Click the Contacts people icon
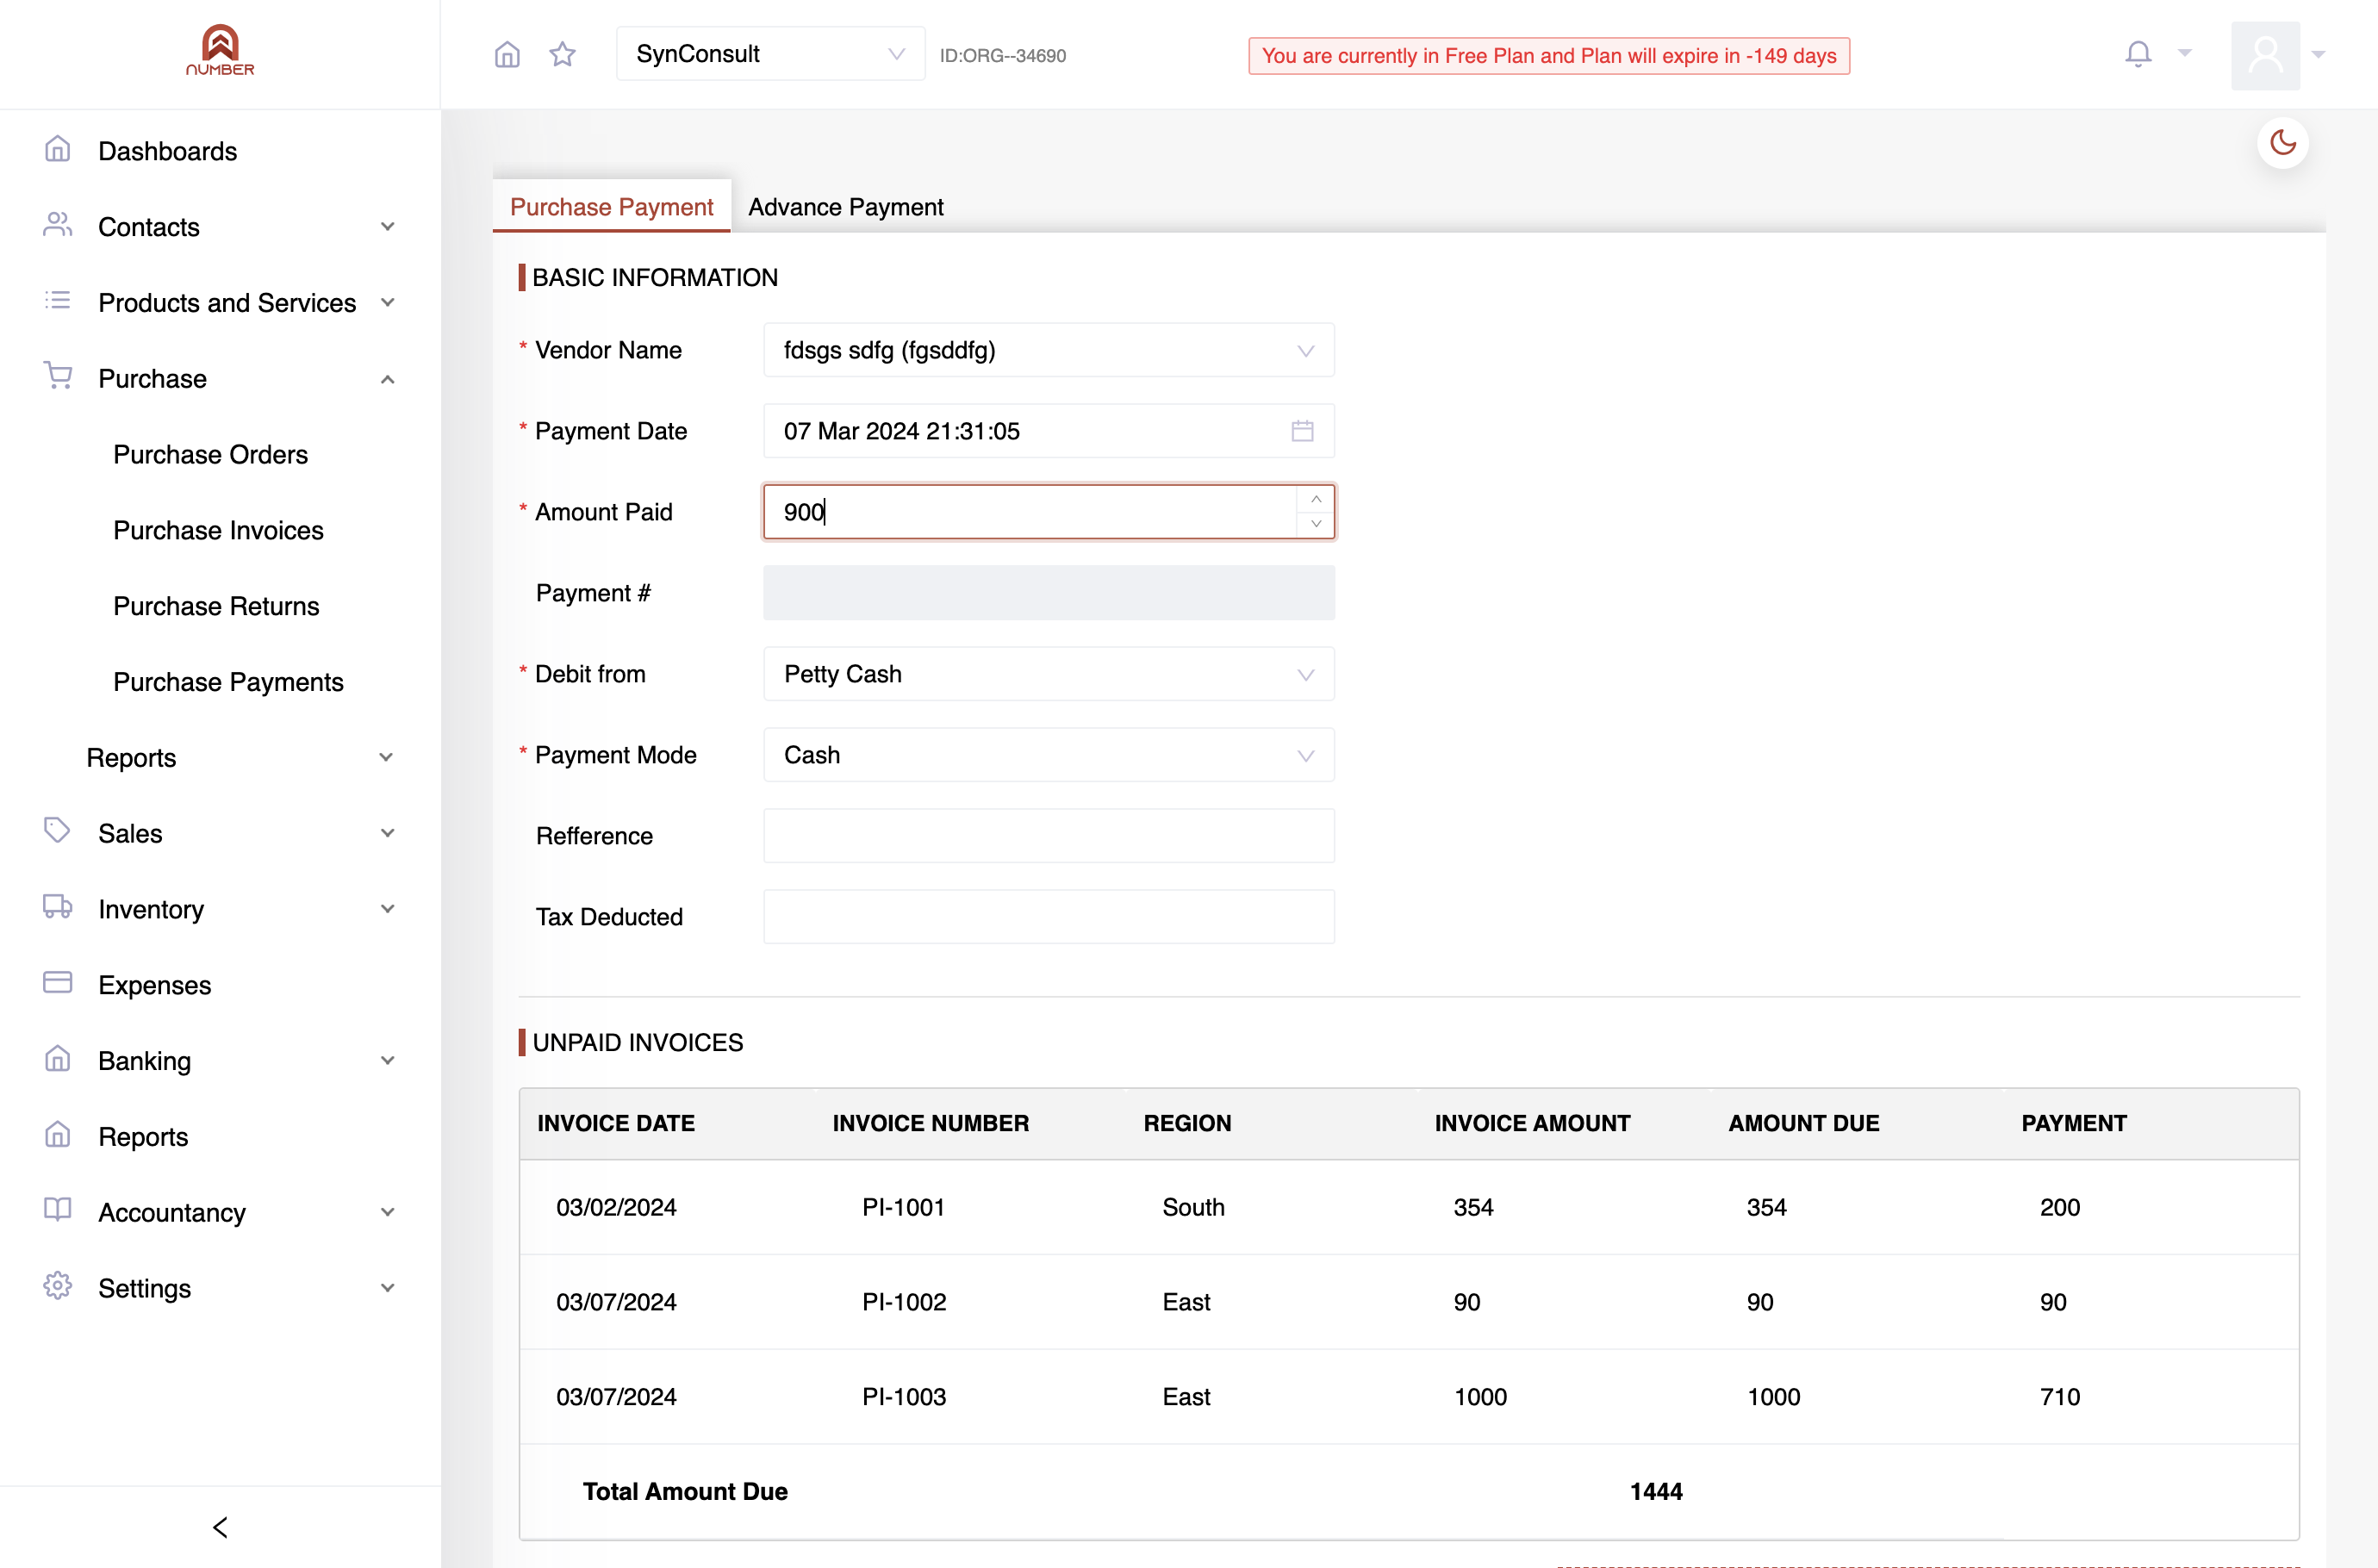 pos(58,225)
